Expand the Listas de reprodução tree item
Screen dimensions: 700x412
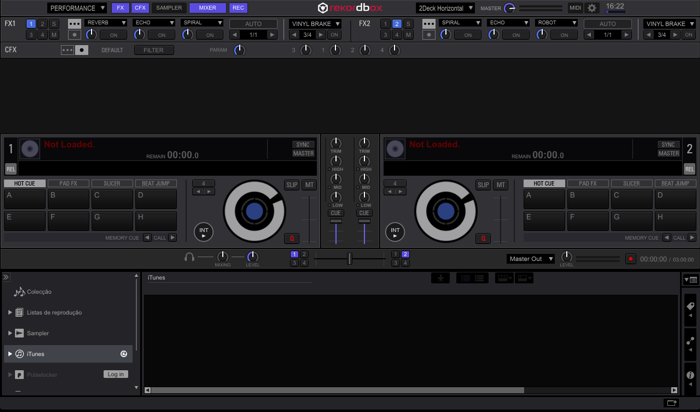(x=10, y=312)
